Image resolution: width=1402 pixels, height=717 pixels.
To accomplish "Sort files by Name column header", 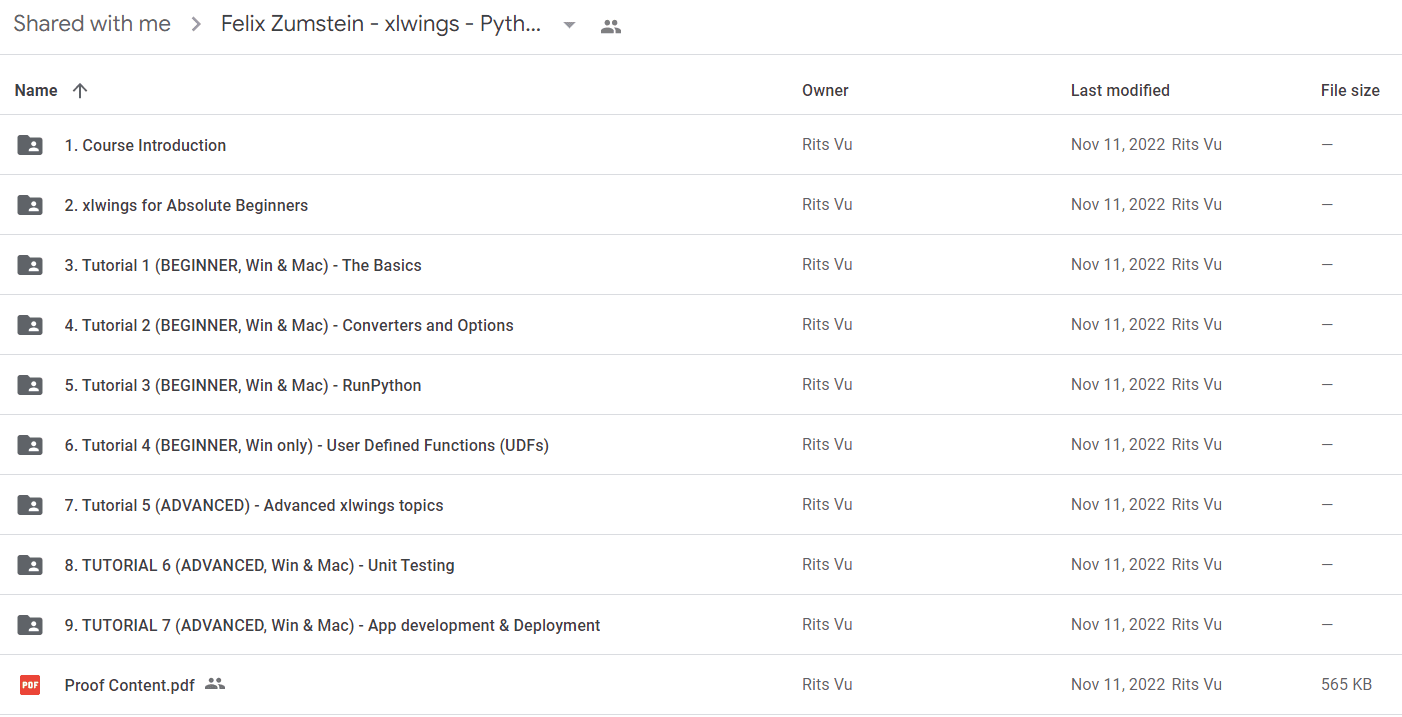I will click(36, 90).
